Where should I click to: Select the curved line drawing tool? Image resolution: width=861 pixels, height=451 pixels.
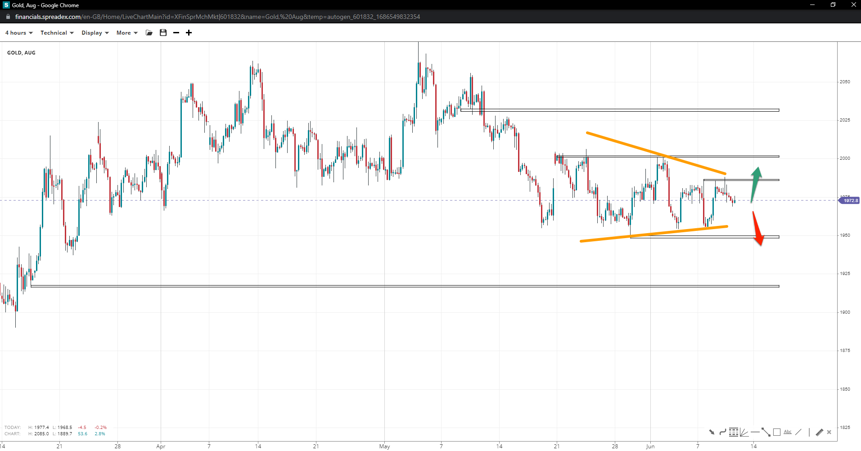click(722, 432)
